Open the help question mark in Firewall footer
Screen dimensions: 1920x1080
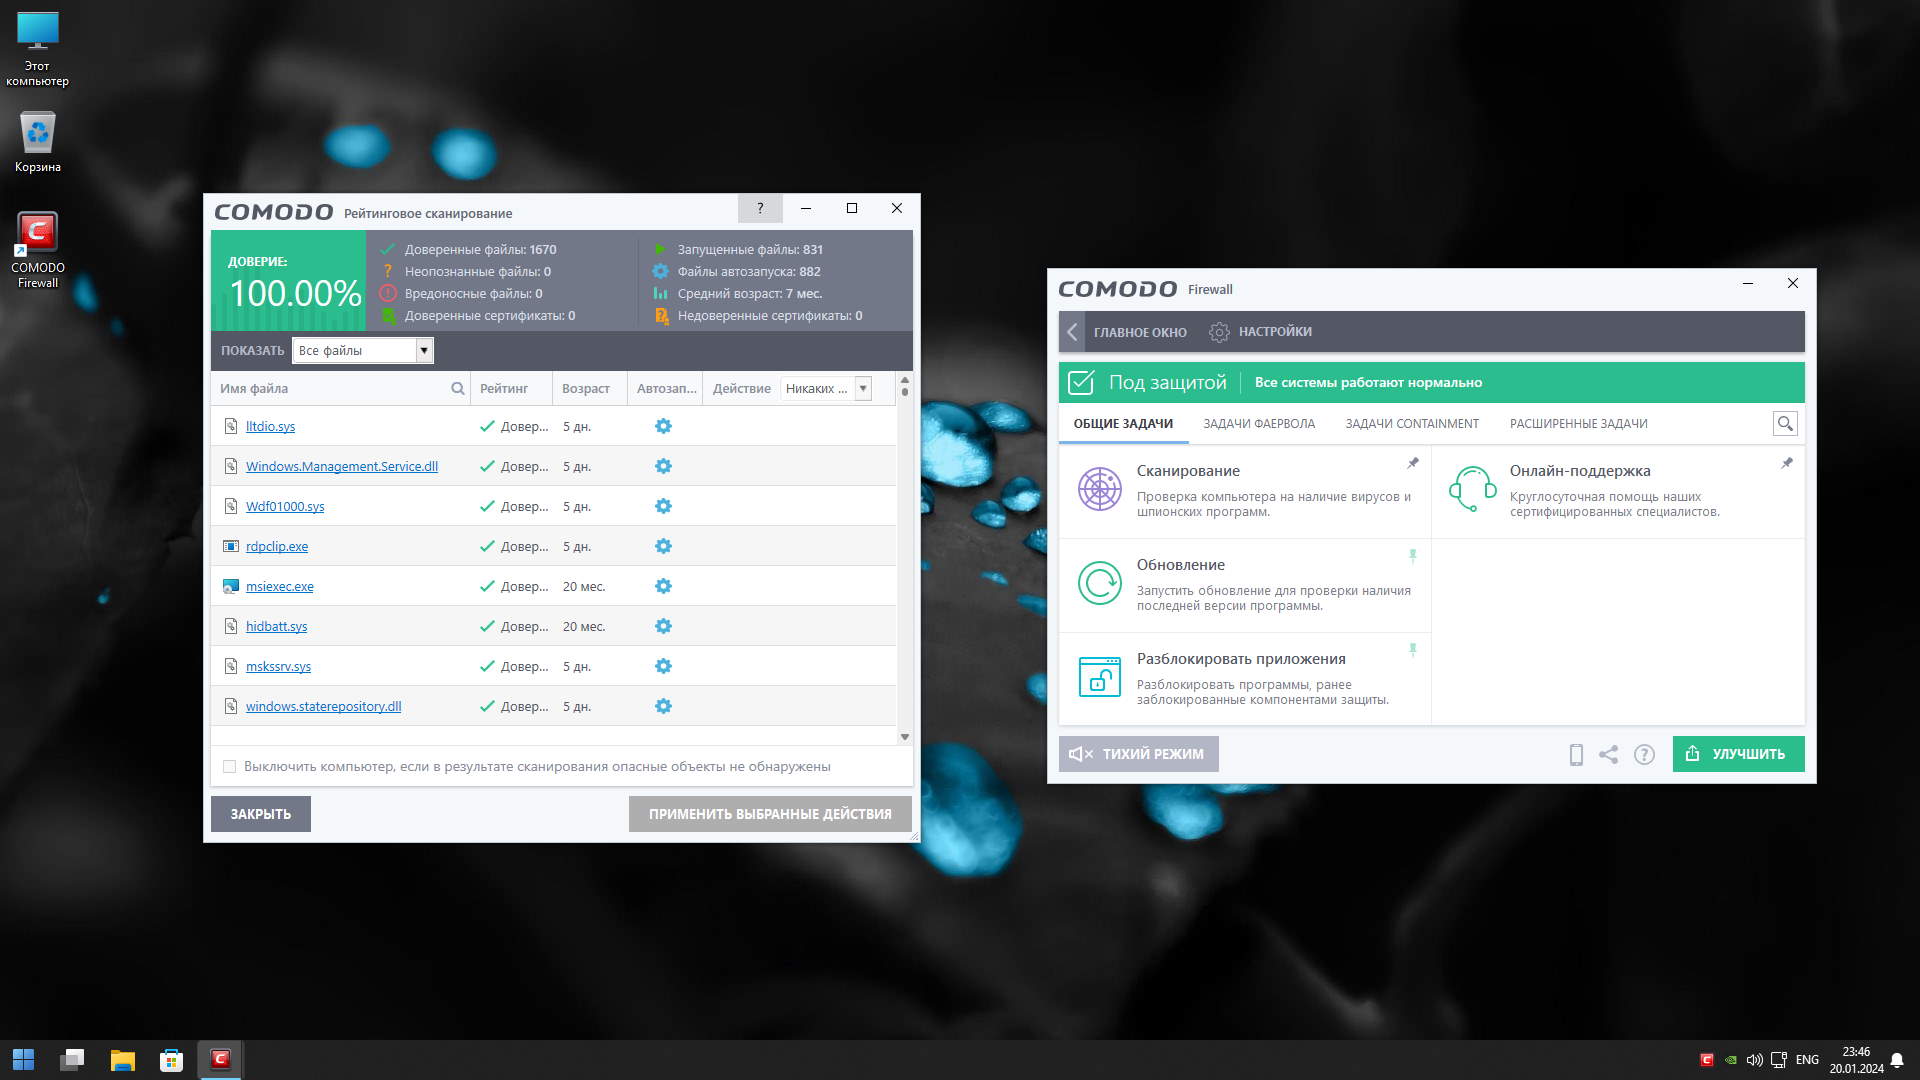pyautogui.click(x=1644, y=755)
